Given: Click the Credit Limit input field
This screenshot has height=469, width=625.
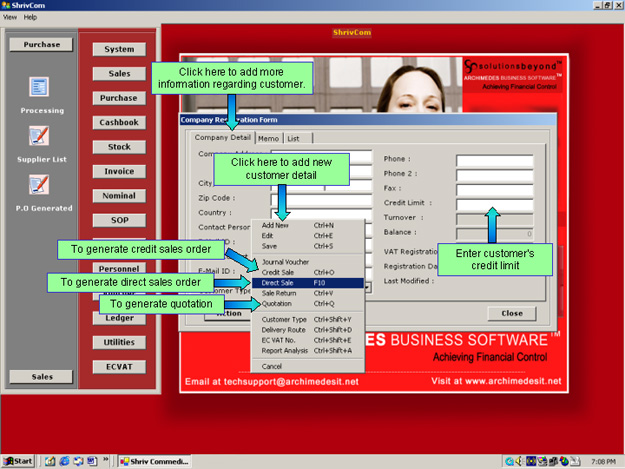Looking at the screenshot, I should (x=494, y=203).
